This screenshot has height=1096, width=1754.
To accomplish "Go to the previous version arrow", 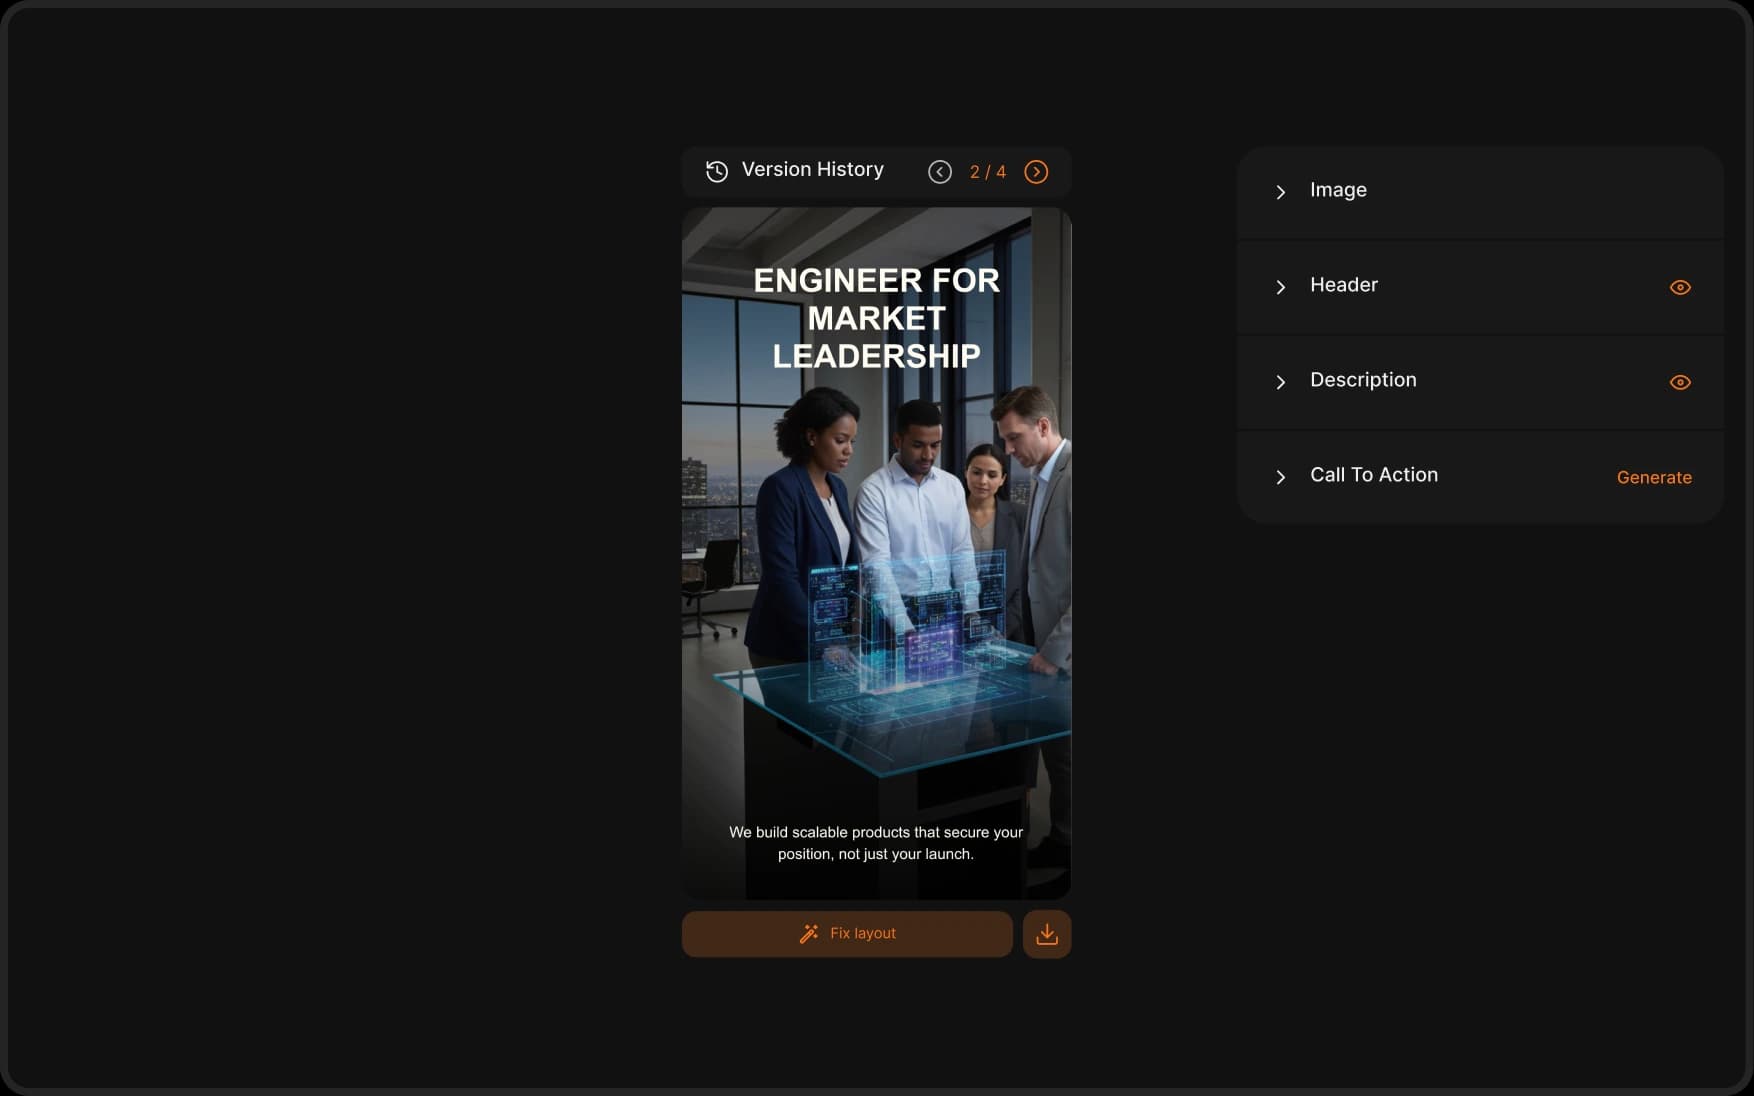I will click(939, 172).
